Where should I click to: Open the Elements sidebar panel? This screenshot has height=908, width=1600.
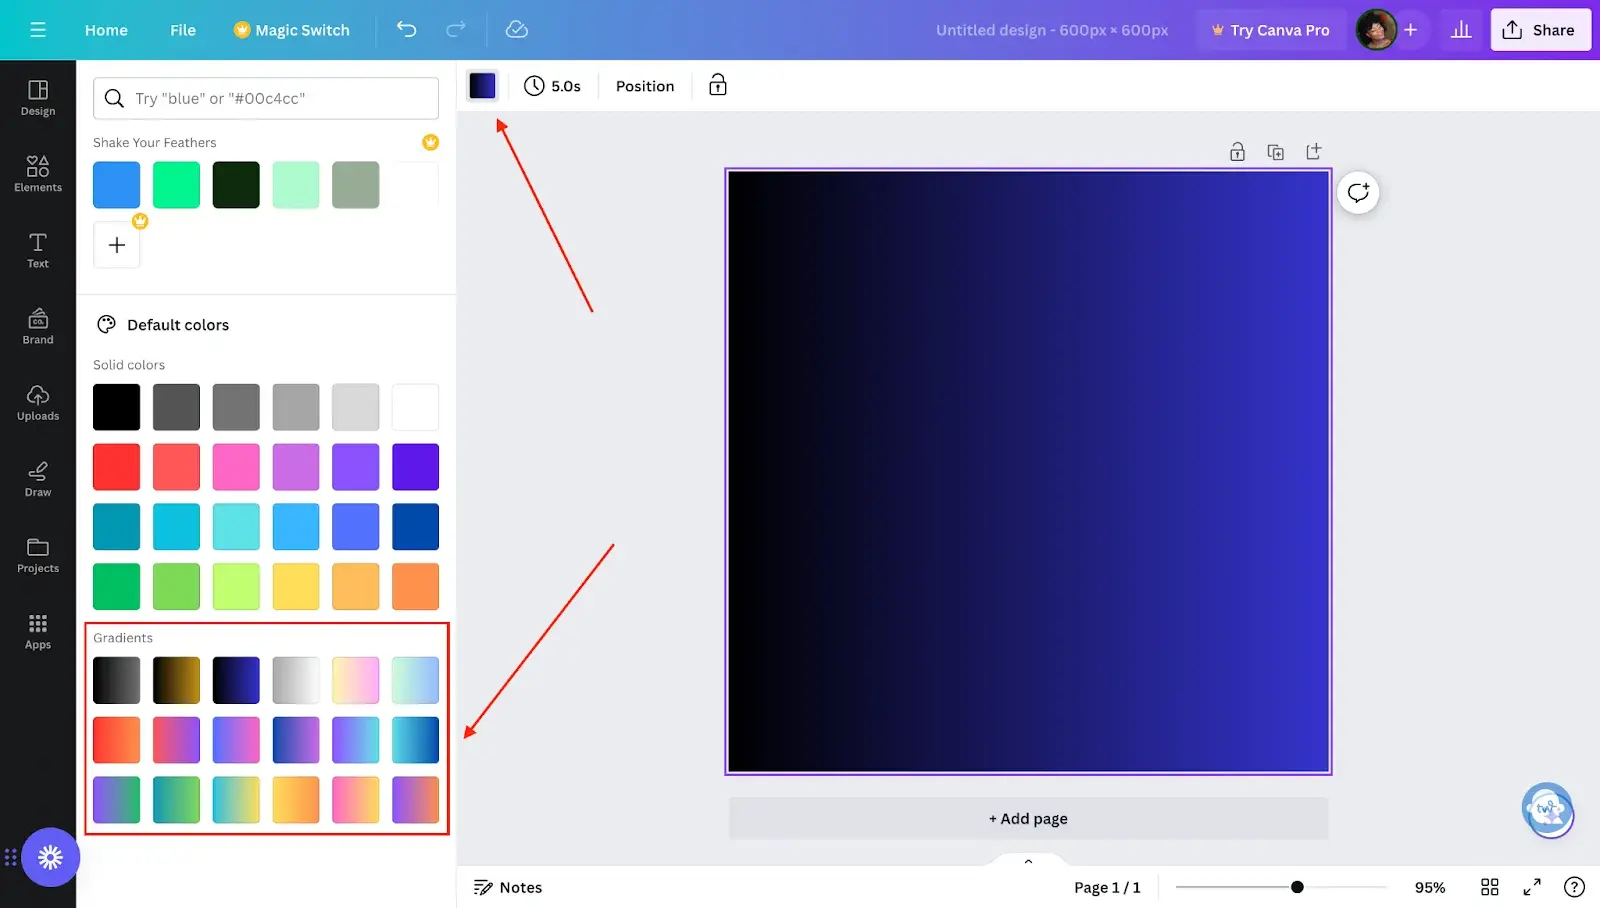tap(38, 174)
